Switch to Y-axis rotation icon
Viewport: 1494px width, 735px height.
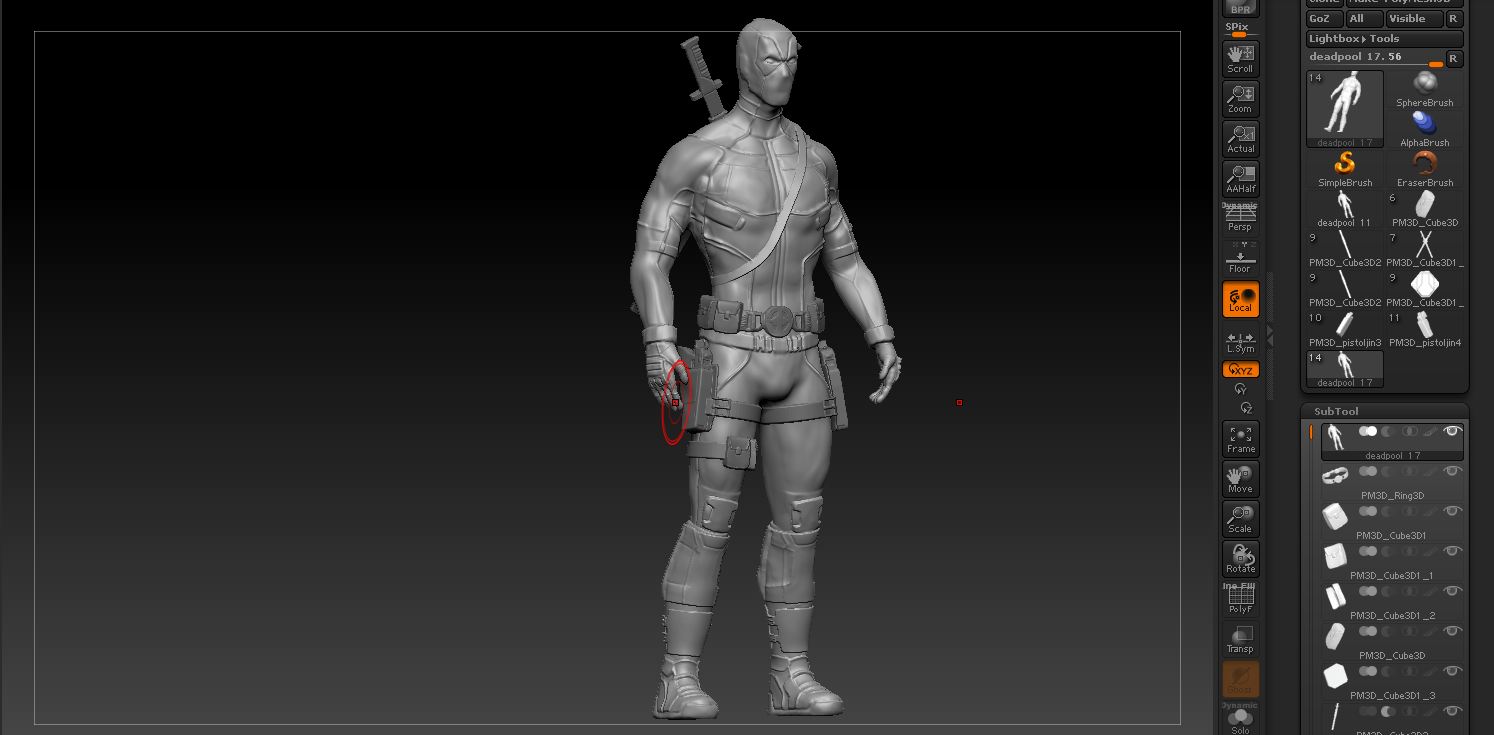coord(1241,389)
